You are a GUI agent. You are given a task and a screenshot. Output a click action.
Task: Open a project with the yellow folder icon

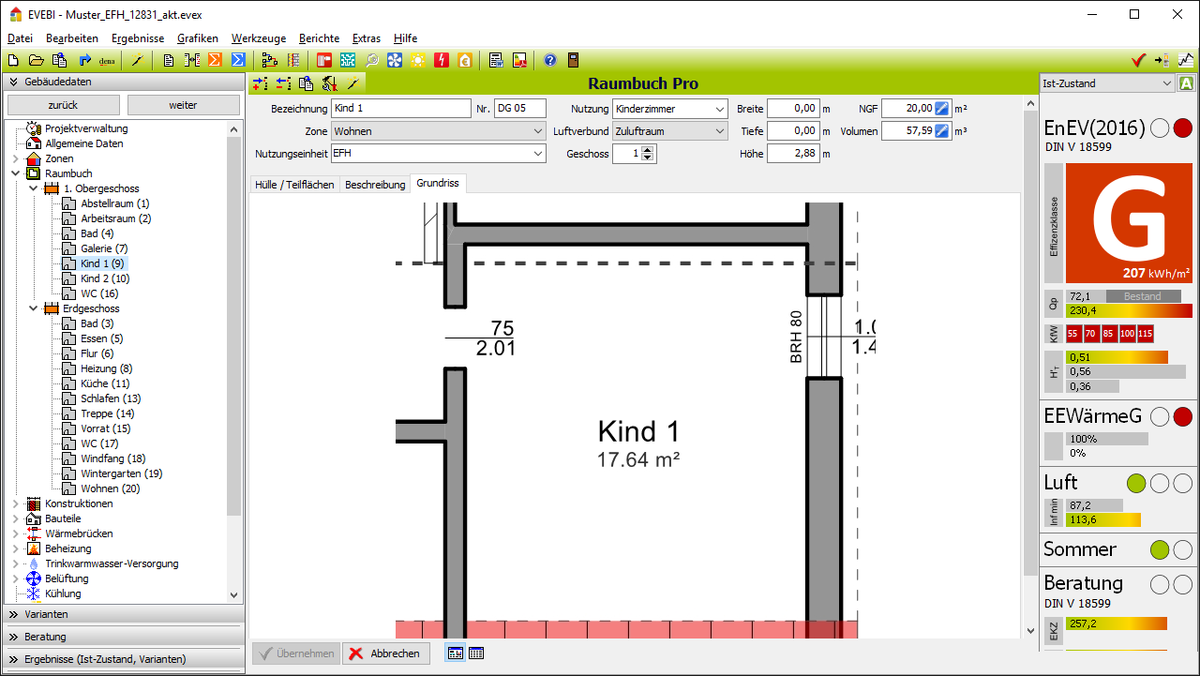(x=36, y=60)
